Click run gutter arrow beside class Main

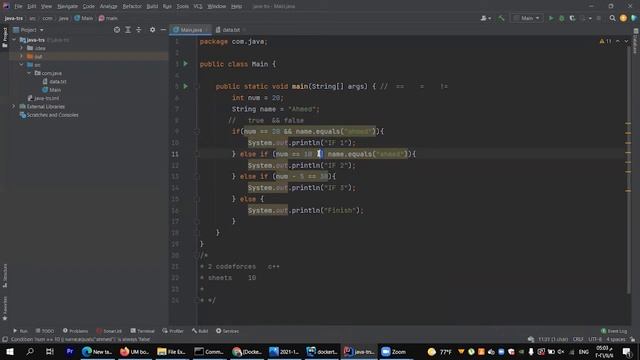186,64
